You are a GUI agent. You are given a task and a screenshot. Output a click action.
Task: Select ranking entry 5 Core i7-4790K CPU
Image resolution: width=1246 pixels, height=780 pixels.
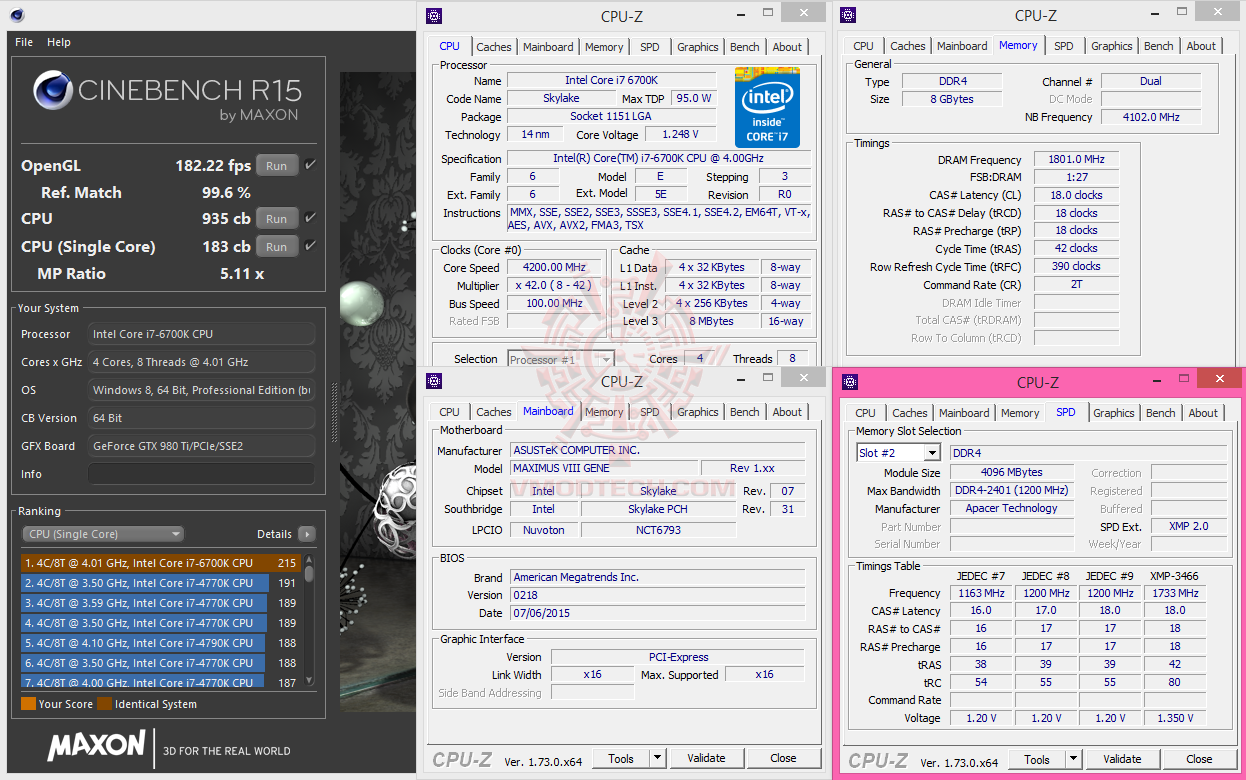161,643
